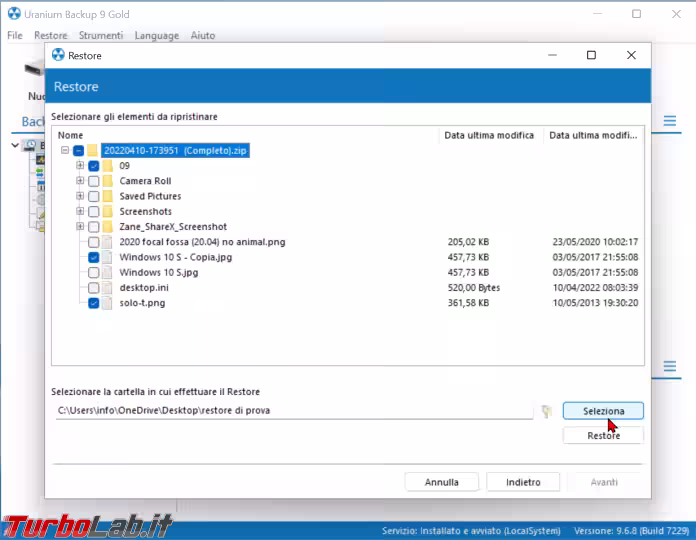The height and width of the screenshot is (540, 696).
Task: Expand the 09 folder node
Action: (x=80, y=166)
